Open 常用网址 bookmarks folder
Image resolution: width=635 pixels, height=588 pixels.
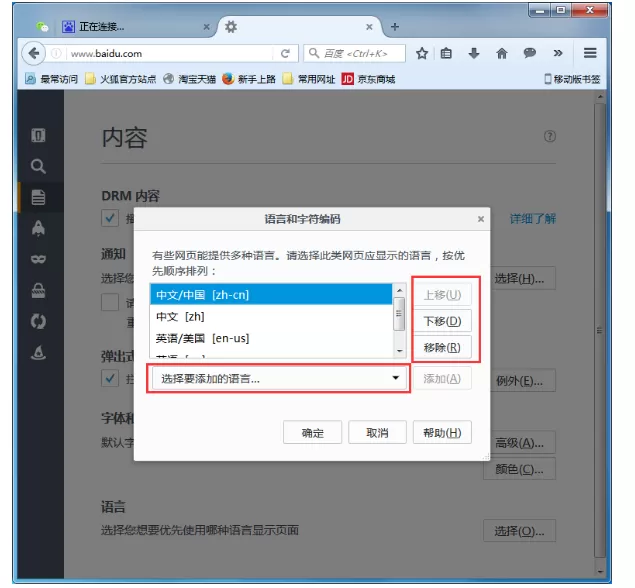coord(309,79)
